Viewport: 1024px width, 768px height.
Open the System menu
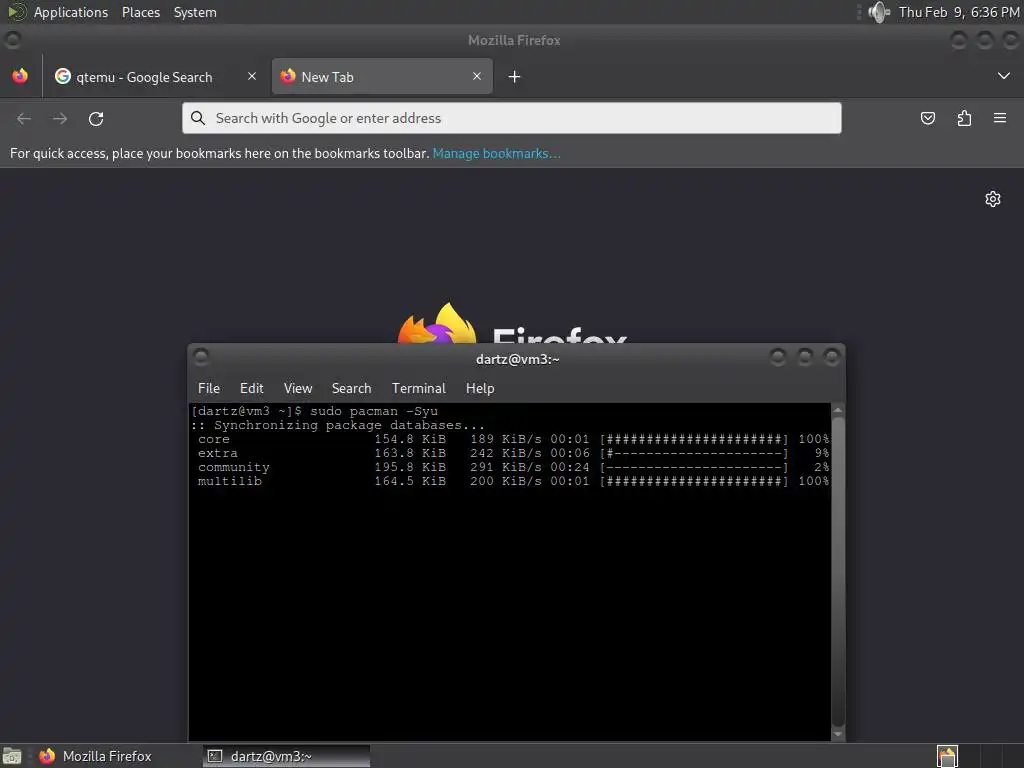[195, 12]
